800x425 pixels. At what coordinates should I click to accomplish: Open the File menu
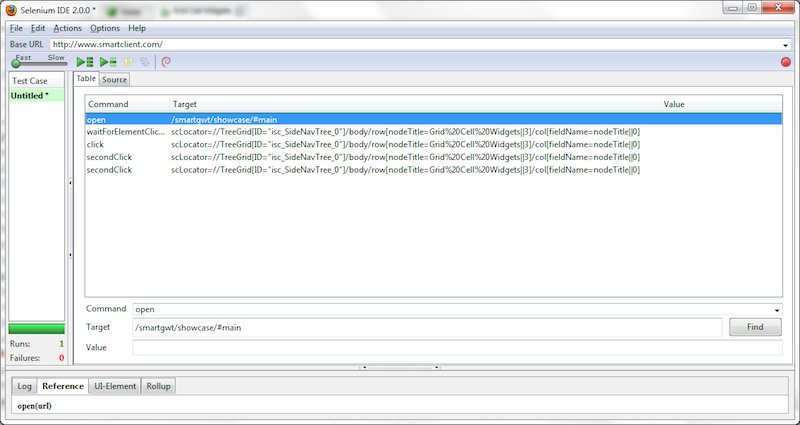16,28
